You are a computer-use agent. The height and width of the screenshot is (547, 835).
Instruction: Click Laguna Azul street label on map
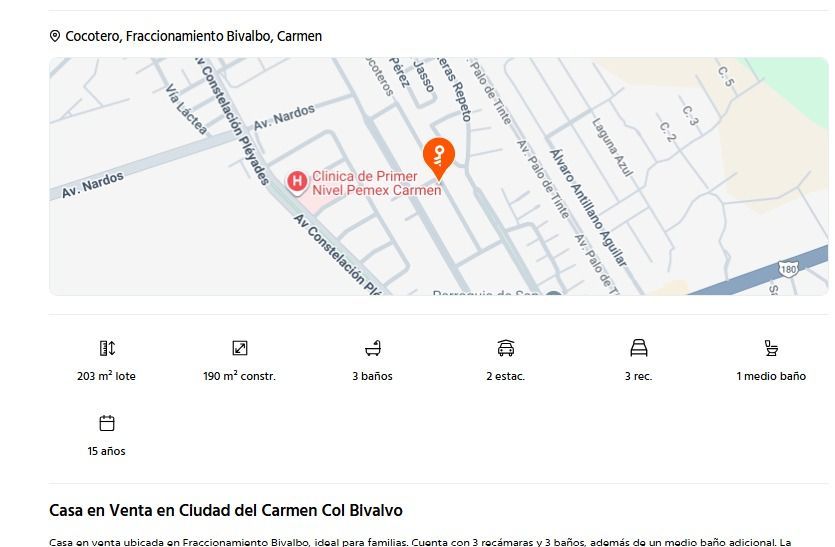tap(612, 148)
